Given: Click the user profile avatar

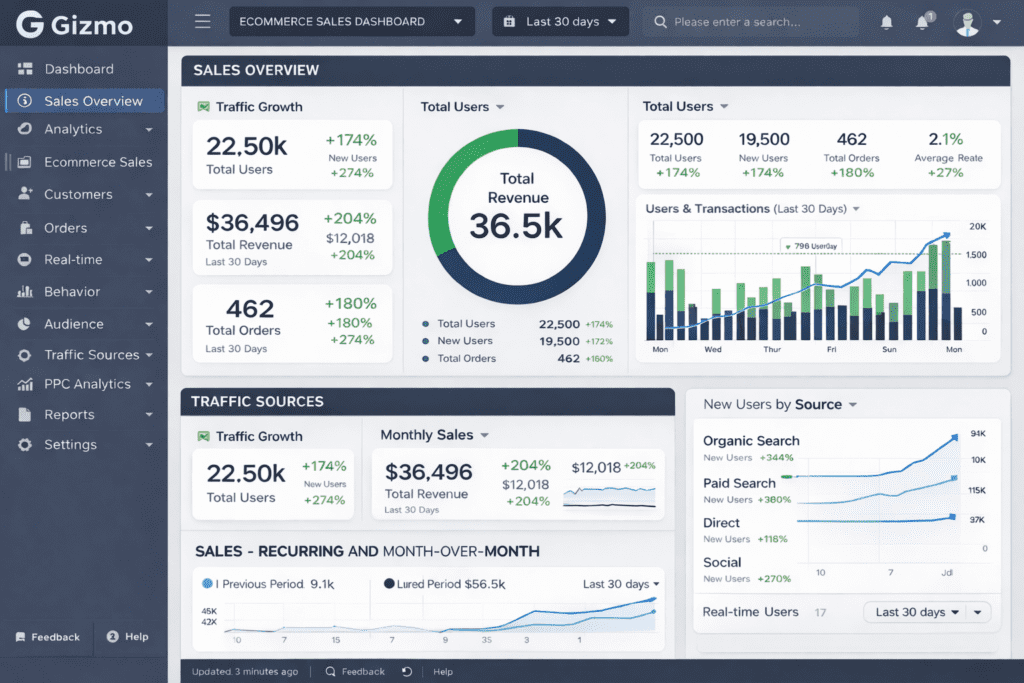Looking at the screenshot, I should [x=967, y=22].
